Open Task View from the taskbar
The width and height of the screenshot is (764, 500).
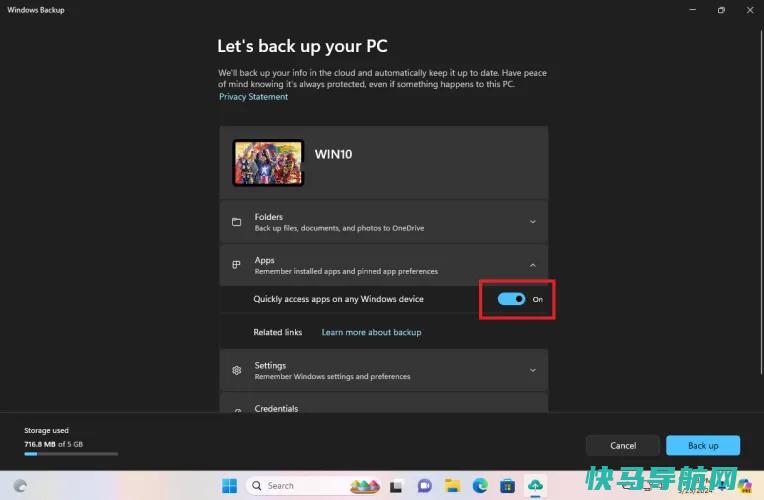pyautogui.click(x=396, y=486)
